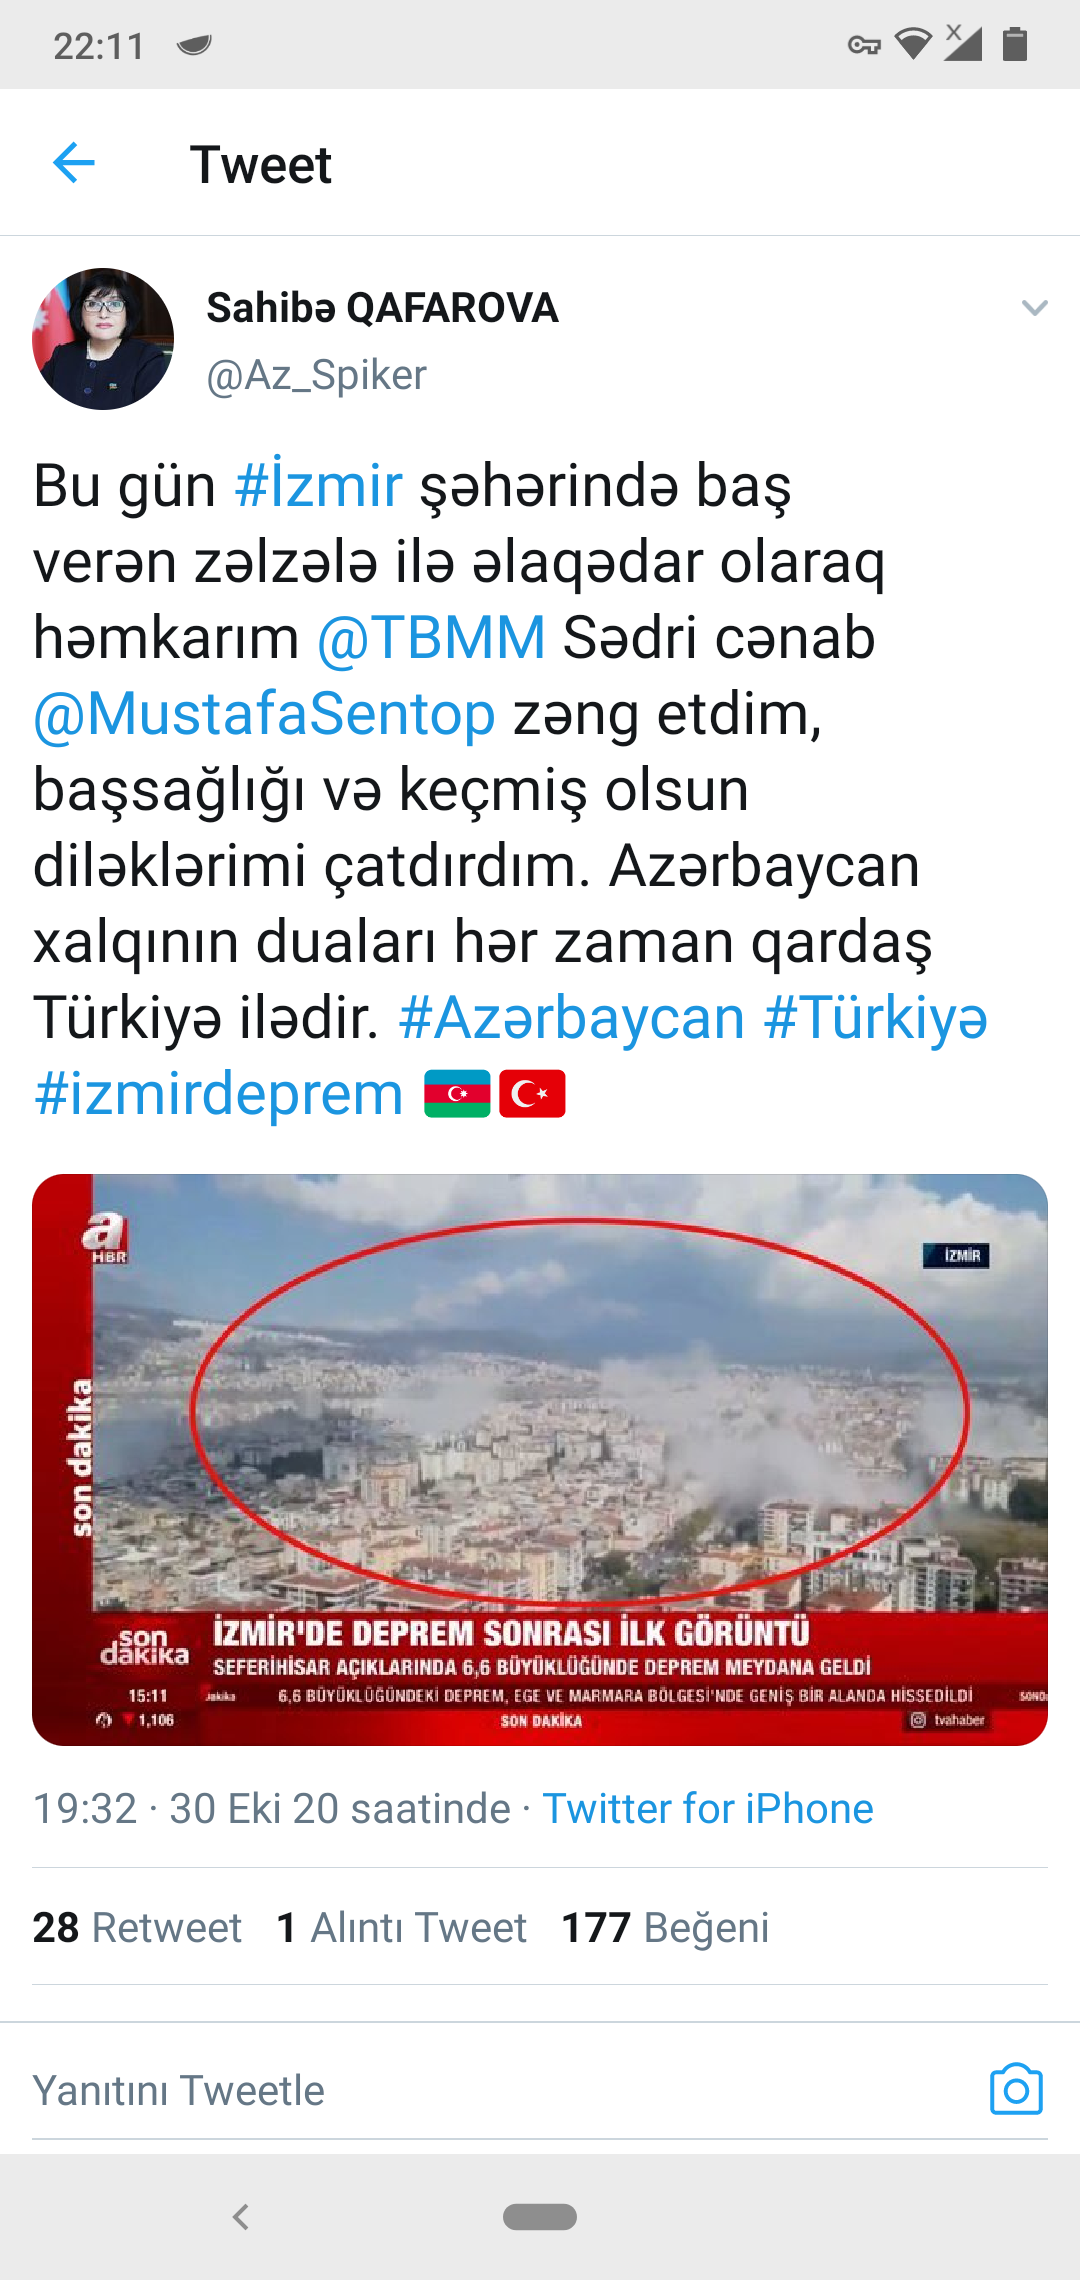View the 177 Beğeni list
Image resolution: width=1080 pixels, height=2280 pixels.
coord(665,1927)
